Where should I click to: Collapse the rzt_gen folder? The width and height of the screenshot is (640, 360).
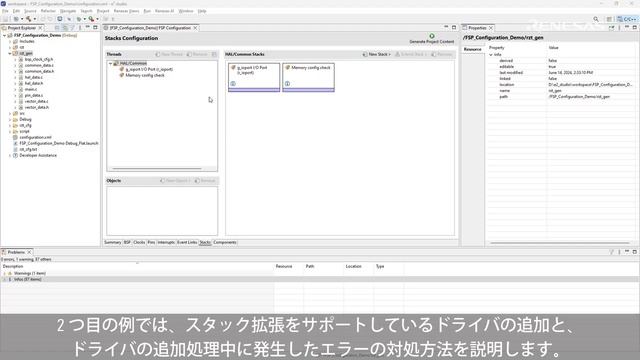10,53
